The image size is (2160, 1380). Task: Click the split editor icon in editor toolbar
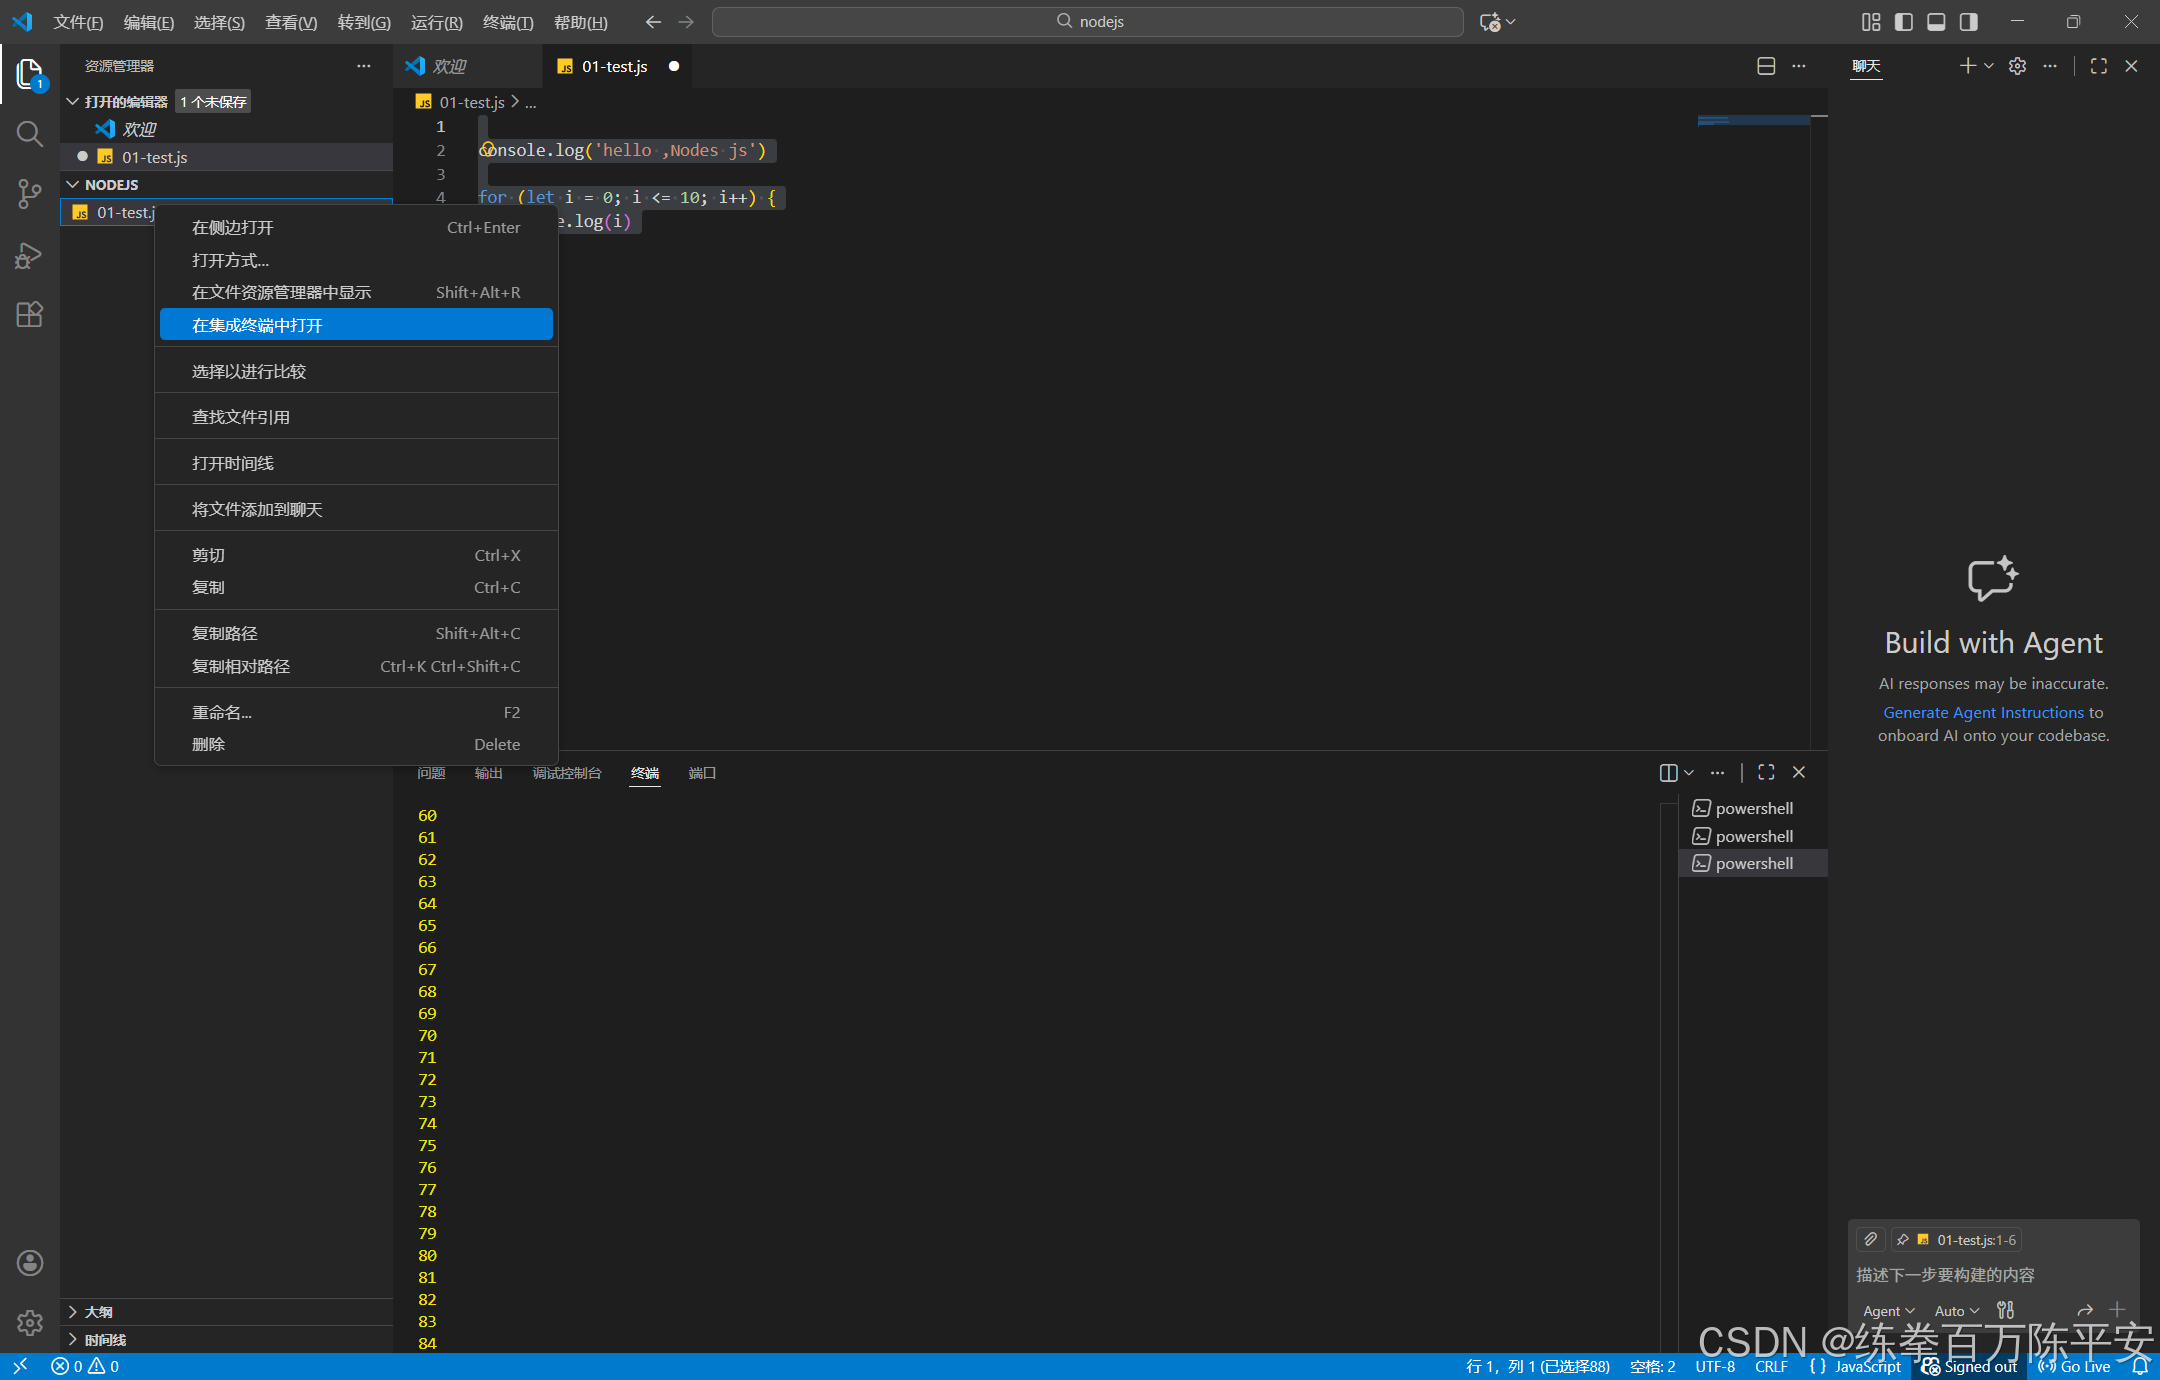point(1766,66)
